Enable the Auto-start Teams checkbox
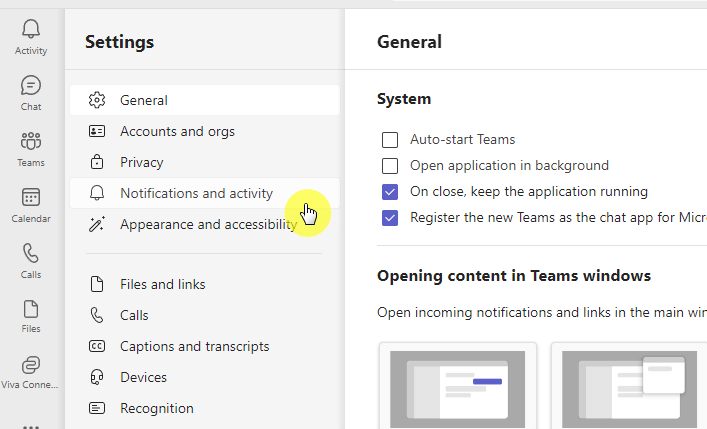The width and height of the screenshot is (707, 429). (x=390, y=140)
